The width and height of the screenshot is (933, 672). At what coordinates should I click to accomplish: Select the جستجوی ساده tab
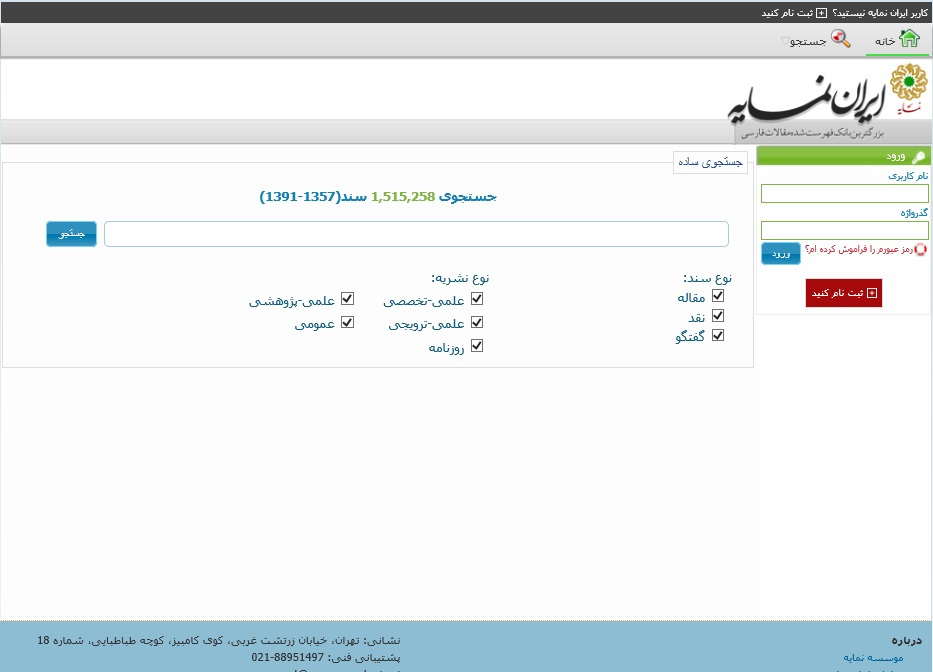(710, 162)
